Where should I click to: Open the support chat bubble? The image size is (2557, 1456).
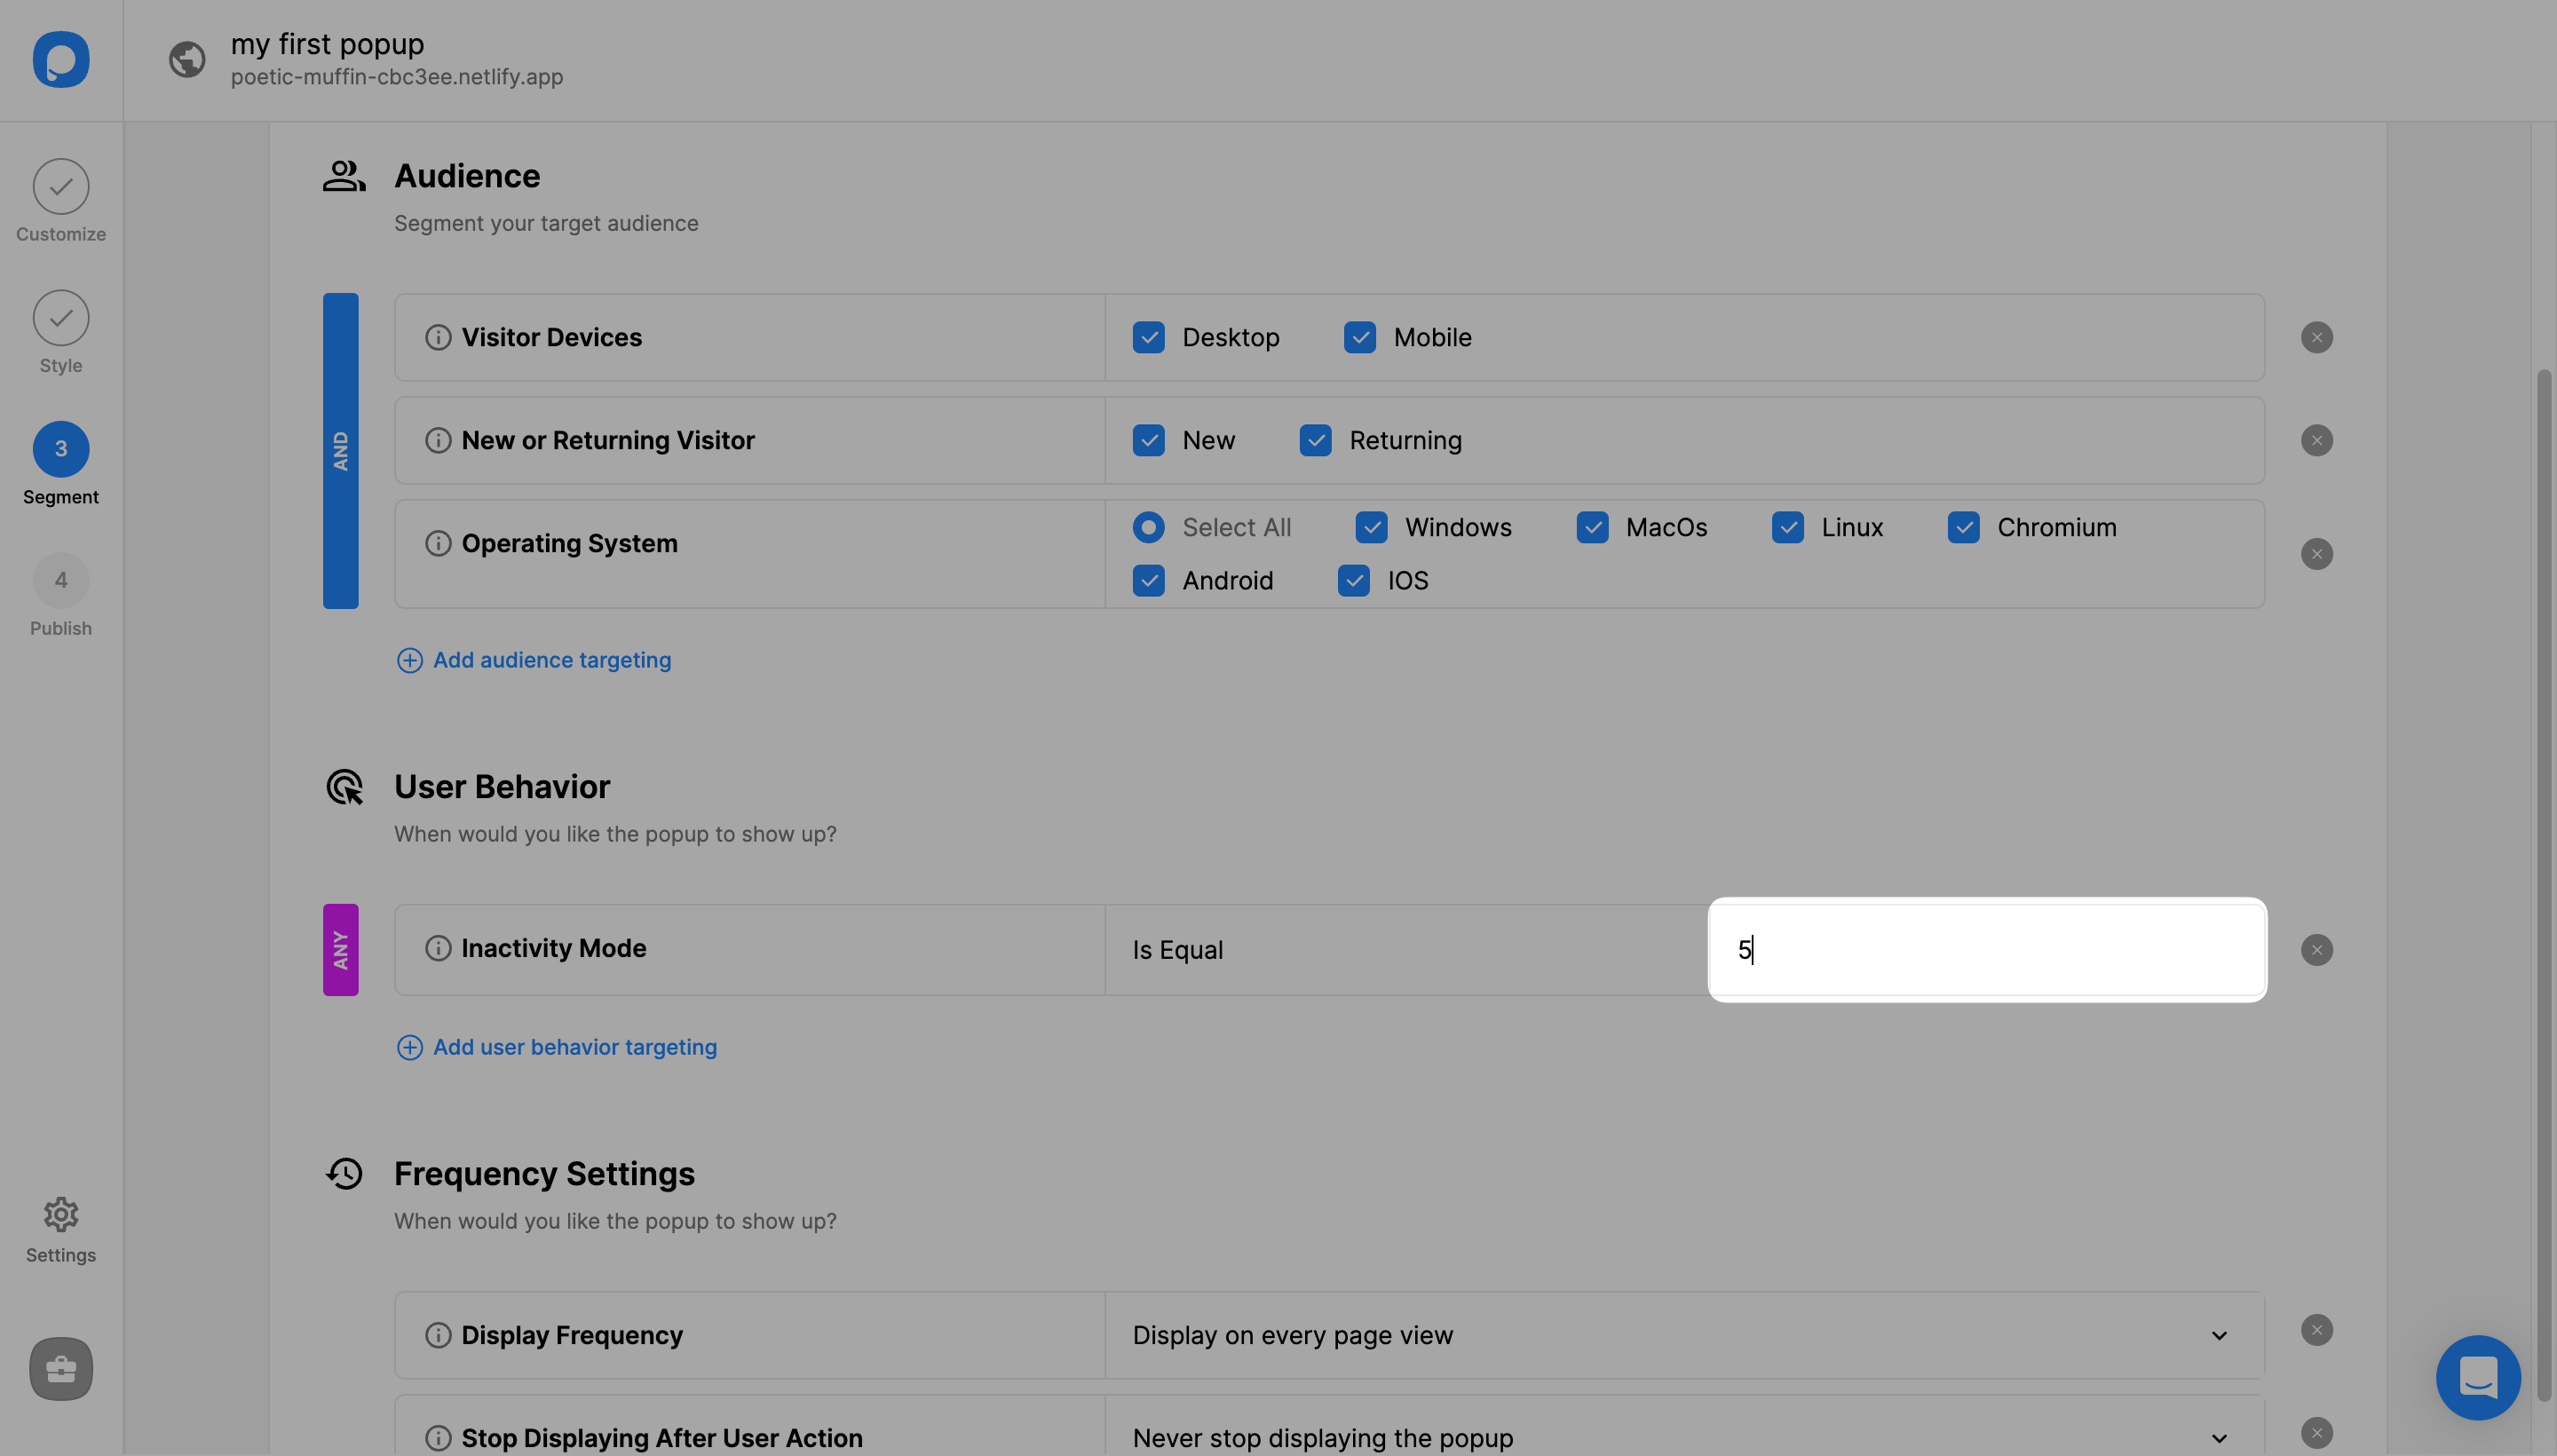[2477, 1377]
